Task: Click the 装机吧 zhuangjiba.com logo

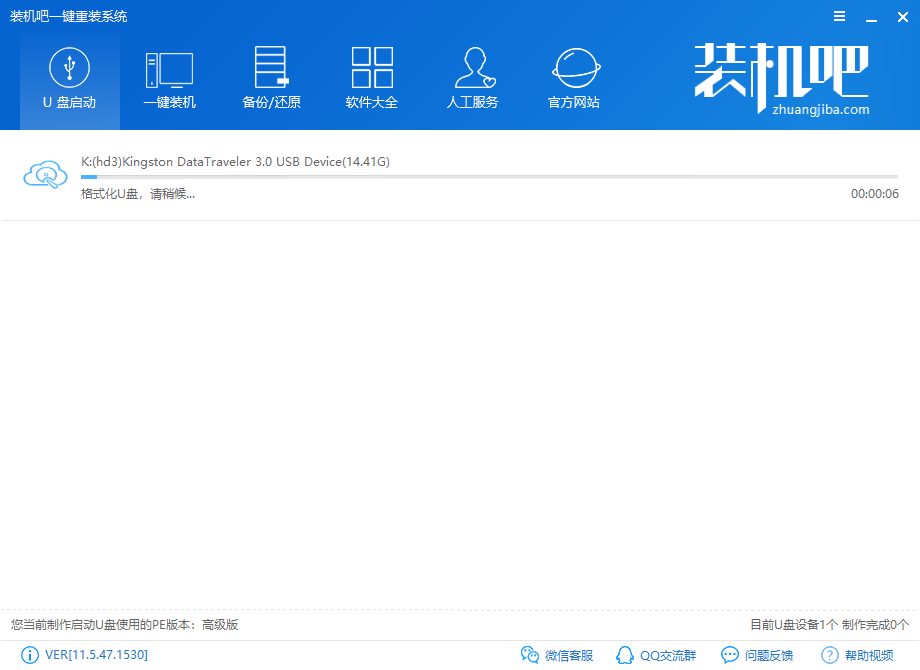Action: (782, 80)
